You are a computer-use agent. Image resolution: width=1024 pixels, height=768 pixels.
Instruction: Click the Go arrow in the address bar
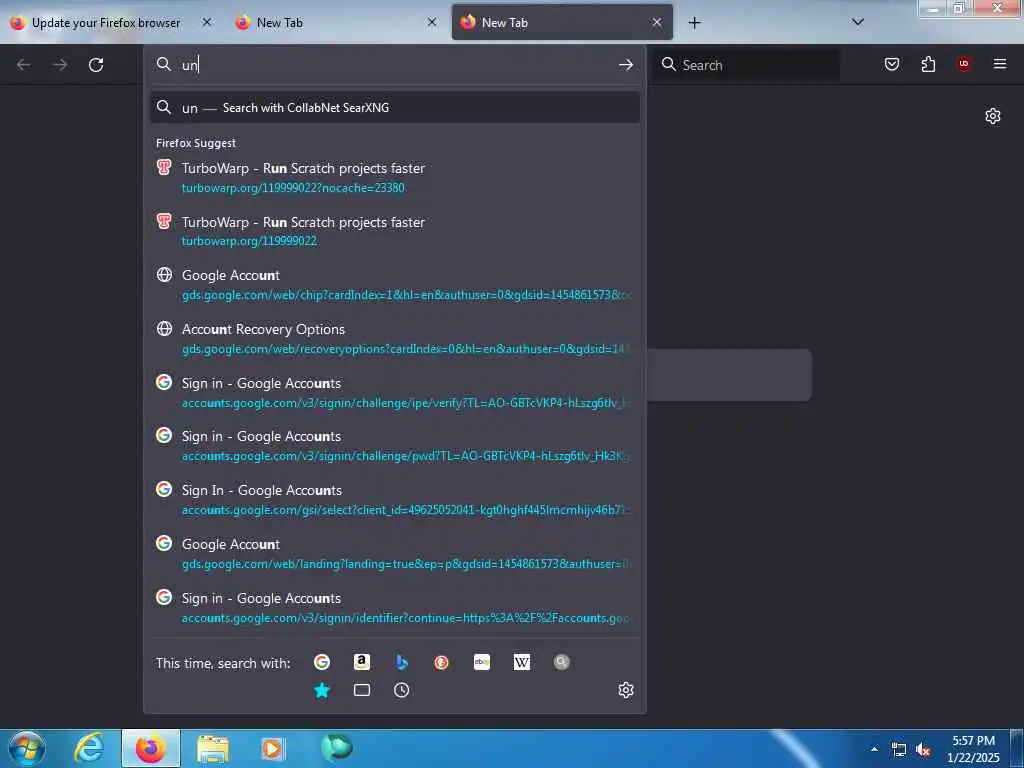626,65
